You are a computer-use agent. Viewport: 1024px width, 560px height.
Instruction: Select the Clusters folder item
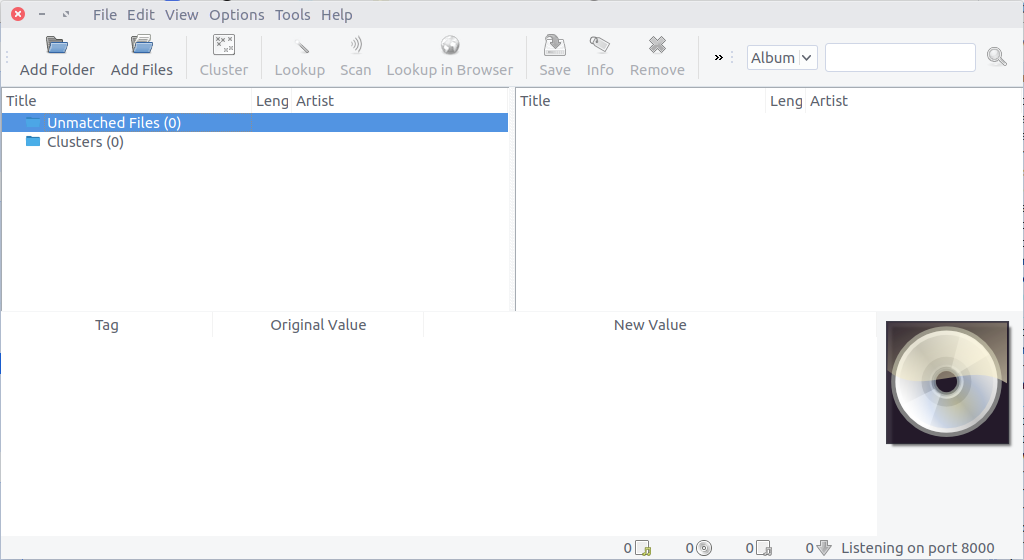[85, 142]
